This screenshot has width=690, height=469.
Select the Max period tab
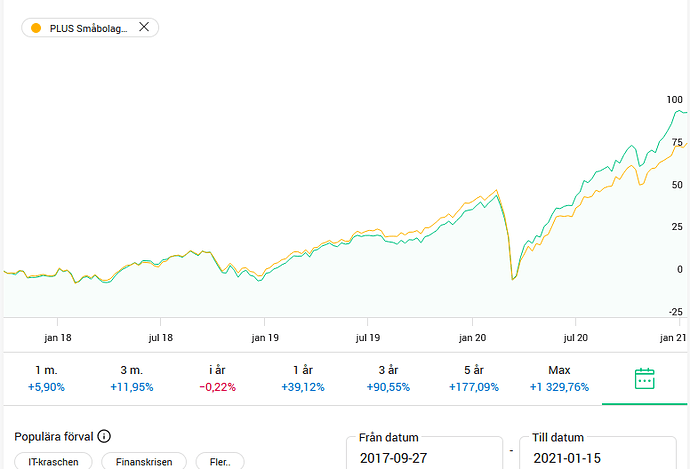[x=559, y=378]
